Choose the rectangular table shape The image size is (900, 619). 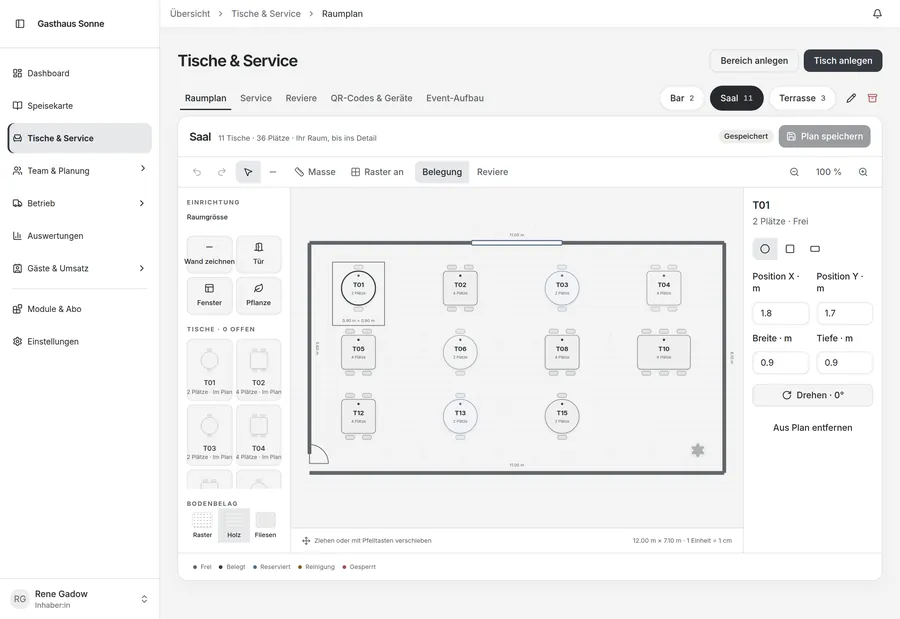click(x=815, y=249)
